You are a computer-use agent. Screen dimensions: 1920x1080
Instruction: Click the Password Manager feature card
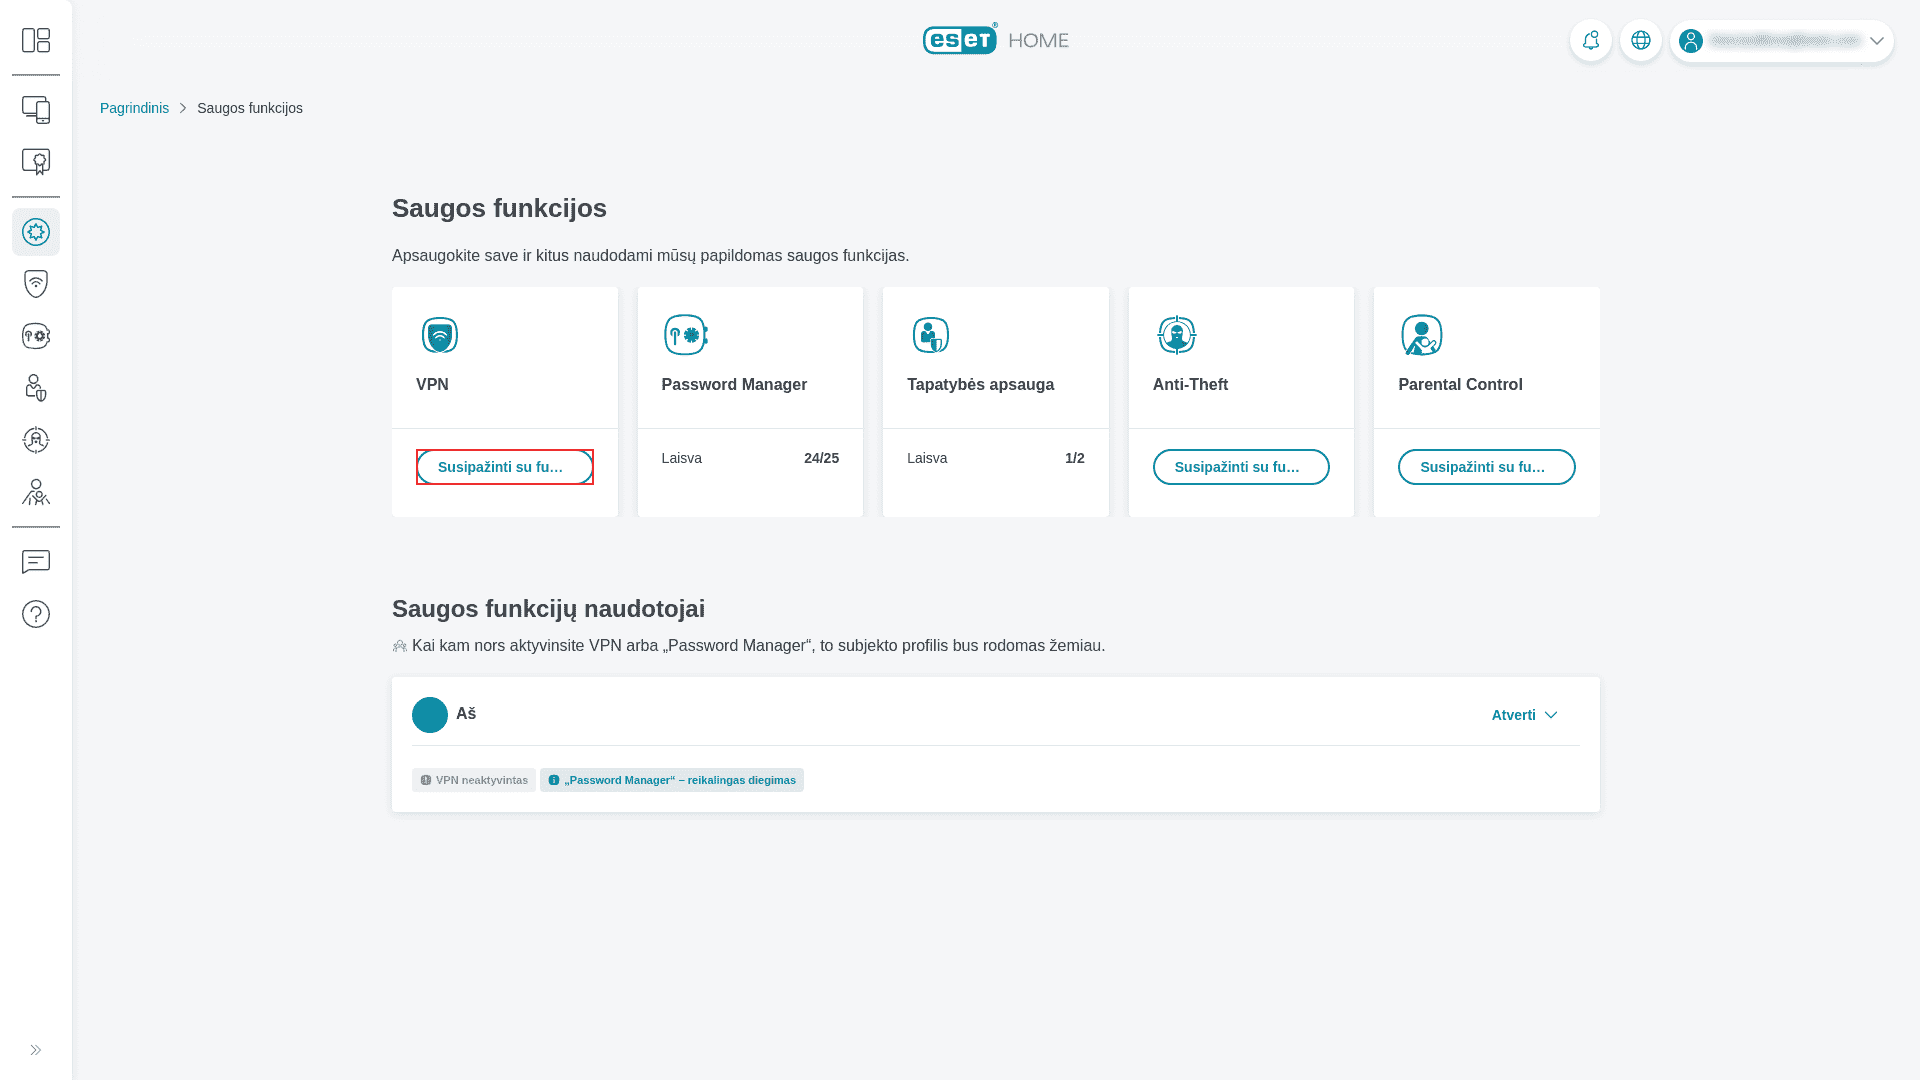750,360
